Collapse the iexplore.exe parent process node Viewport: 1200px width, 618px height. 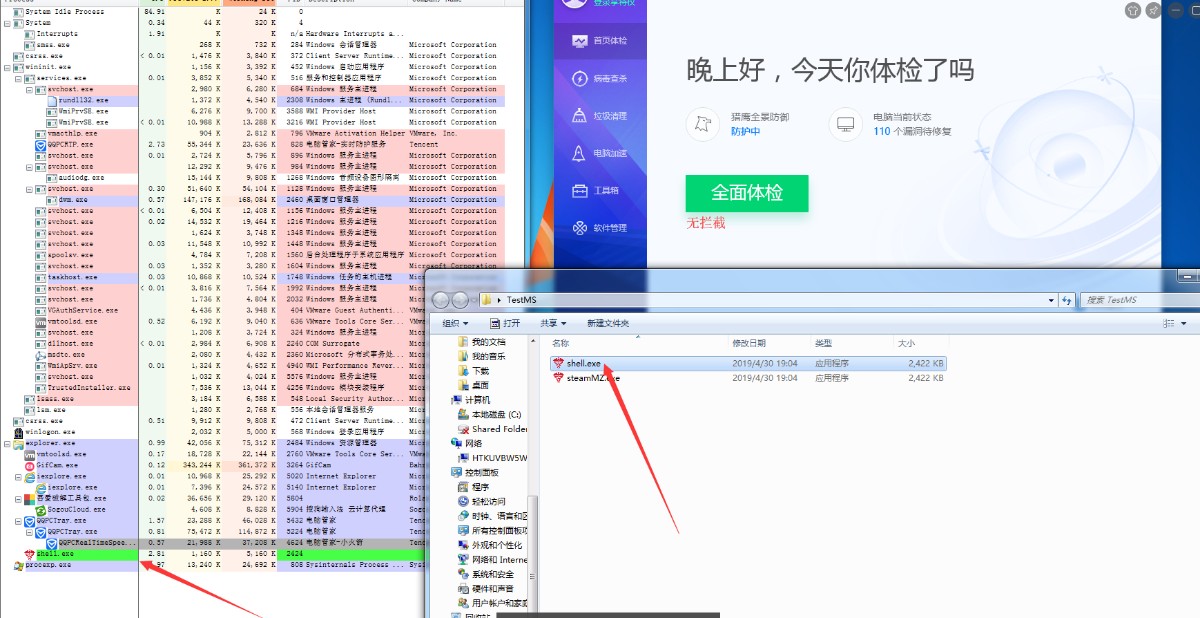click(19, 476)
